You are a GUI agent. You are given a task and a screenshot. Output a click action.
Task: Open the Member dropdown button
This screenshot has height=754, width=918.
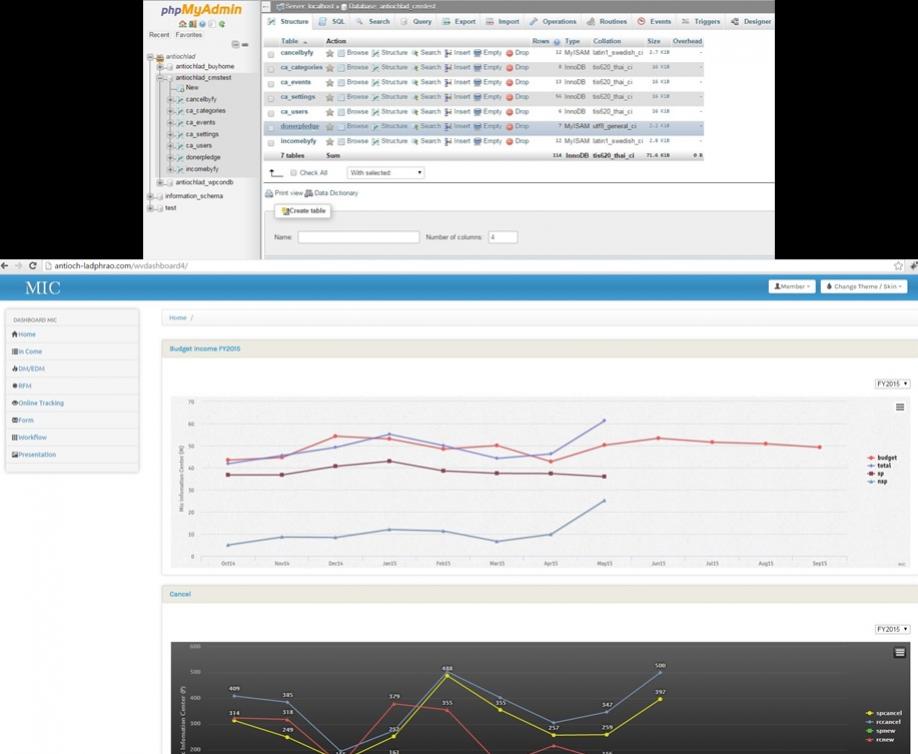792,286
